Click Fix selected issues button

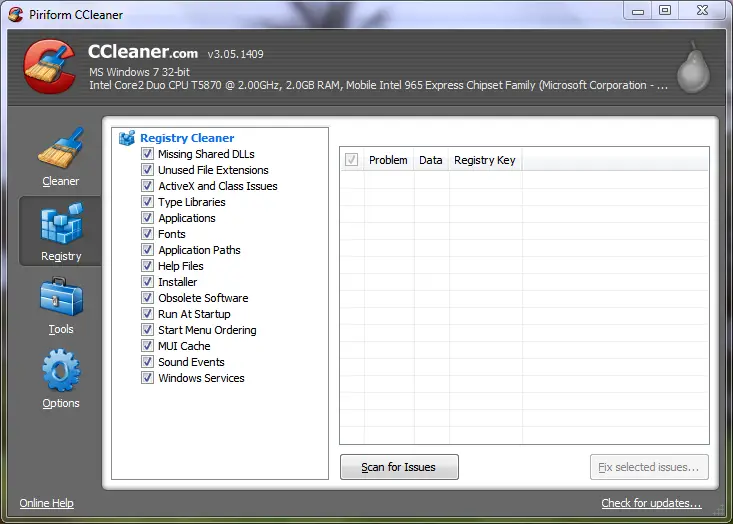649,467
